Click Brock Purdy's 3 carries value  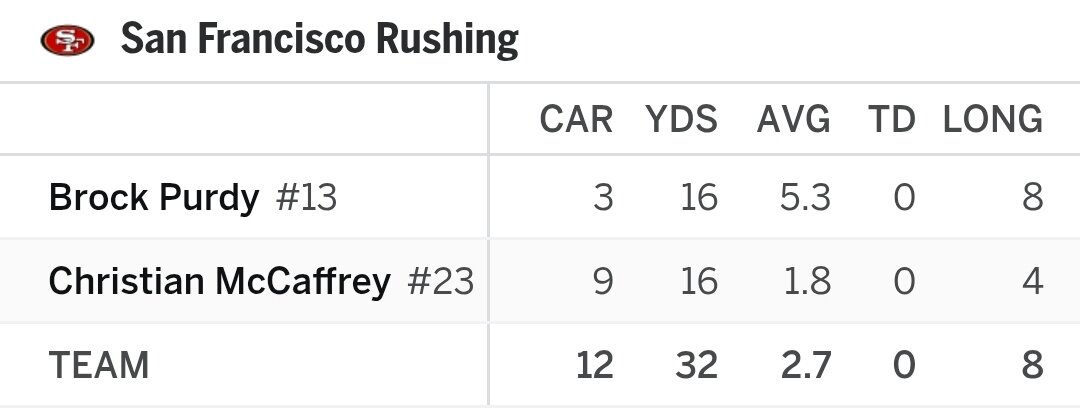(602, 198)
